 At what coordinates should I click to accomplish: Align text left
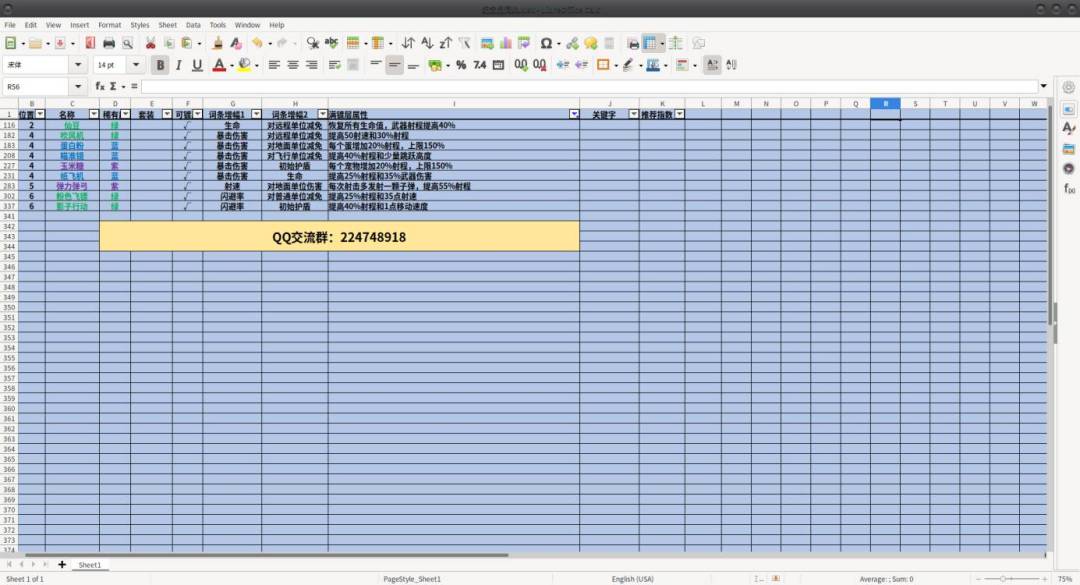[274, 65]
